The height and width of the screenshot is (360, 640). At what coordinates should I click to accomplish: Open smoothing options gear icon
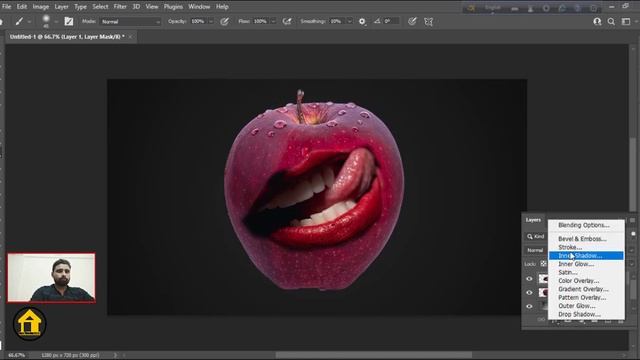[x=362, y=21]
